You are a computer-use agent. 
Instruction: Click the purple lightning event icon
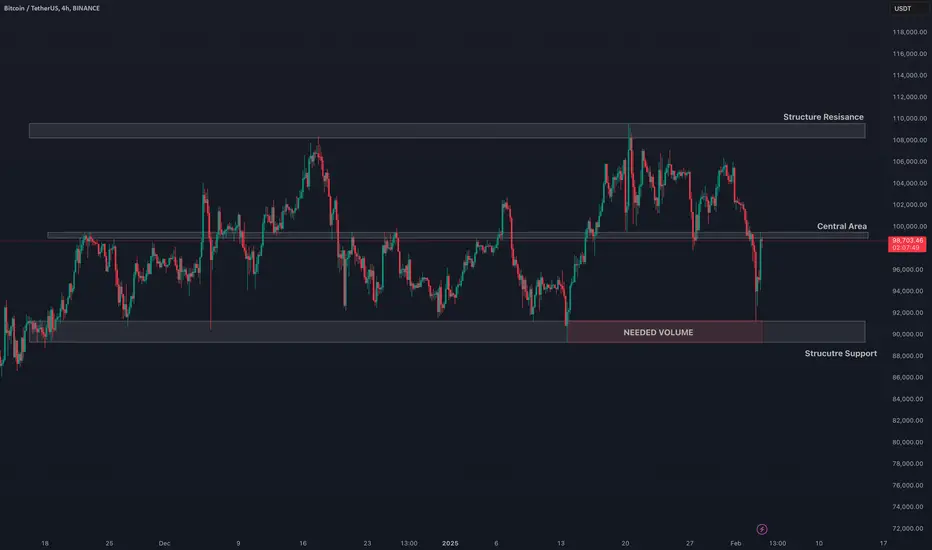click(761, 529)
